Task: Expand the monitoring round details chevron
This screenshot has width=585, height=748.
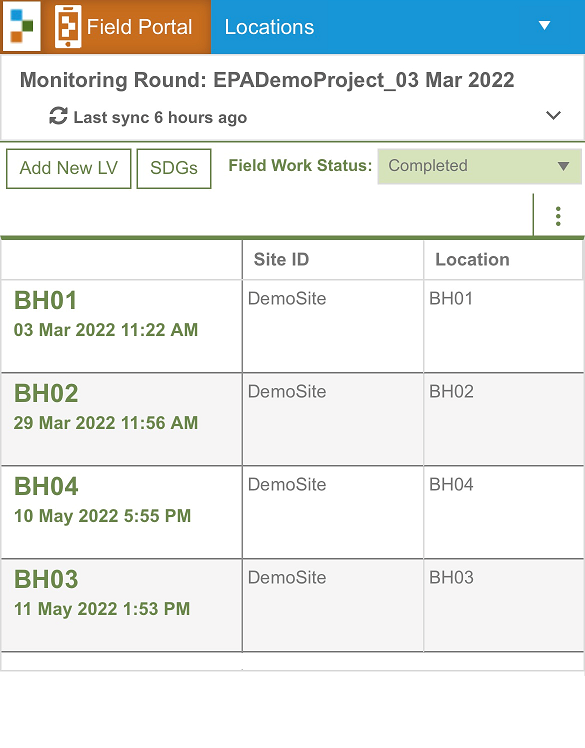Action: coord(553,115)
